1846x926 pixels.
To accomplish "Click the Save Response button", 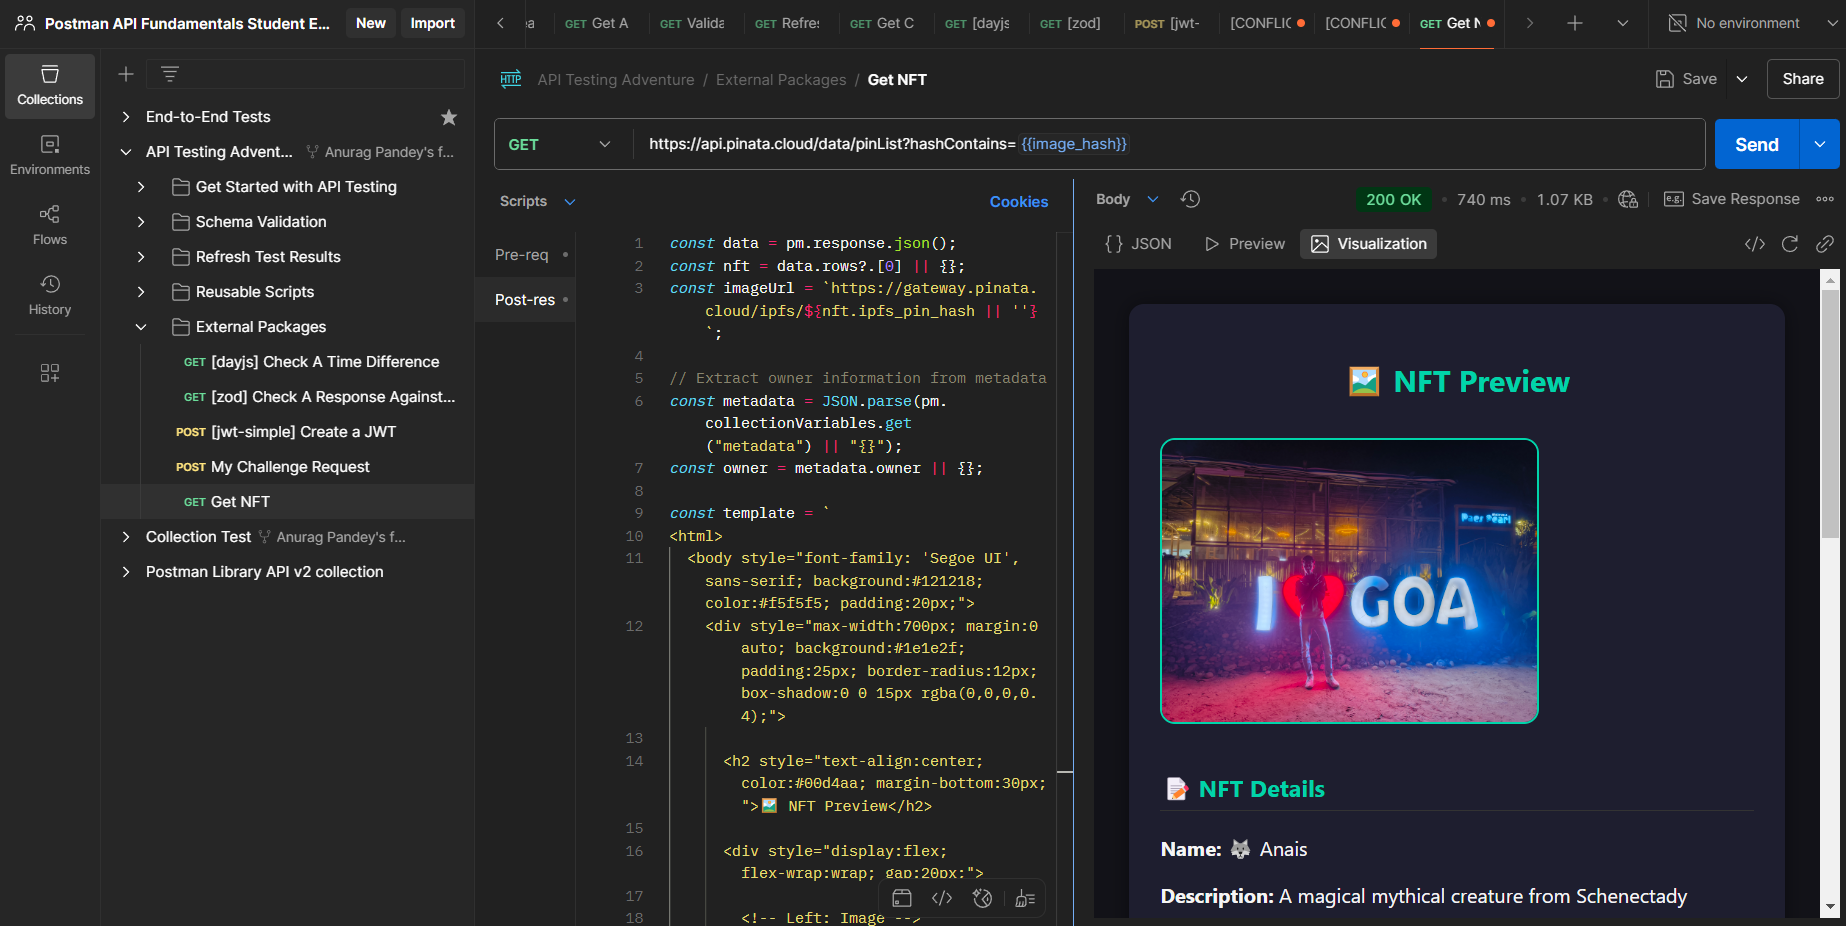I will (1732, 199).
